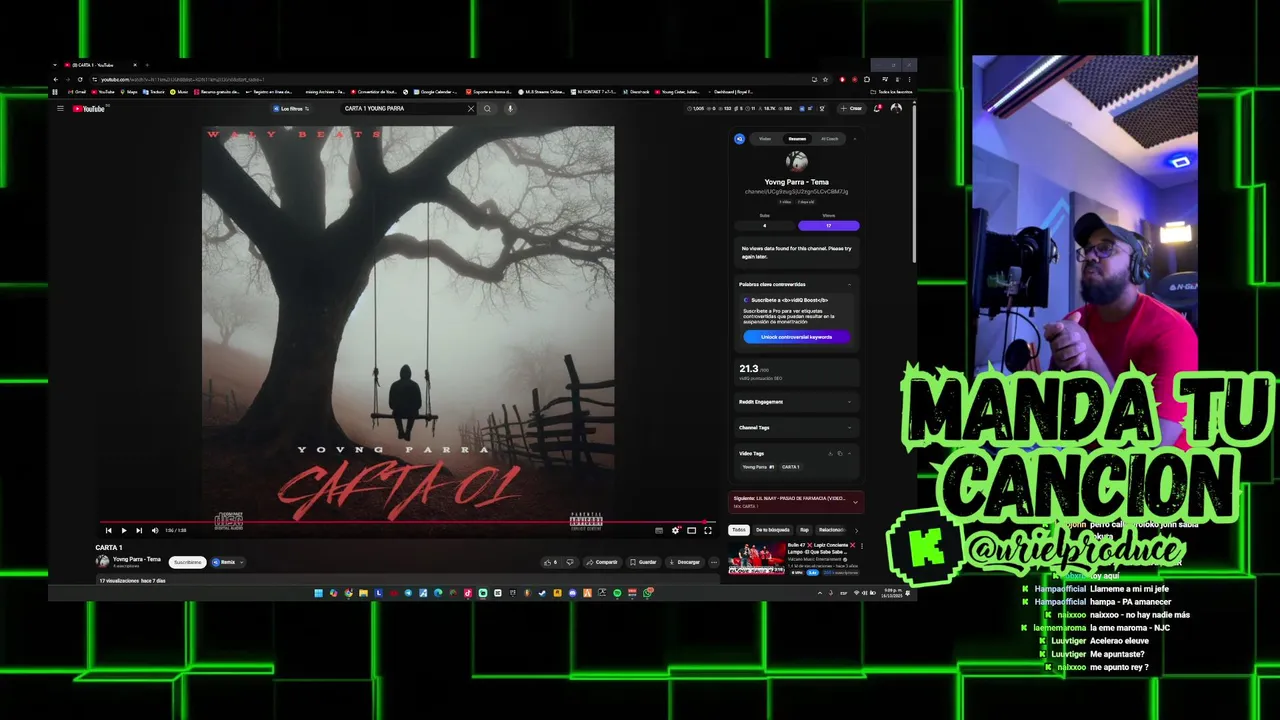This screenshot has width=1280, height=720.
Task: Mute the video volume
Action: tap(155, 530)
